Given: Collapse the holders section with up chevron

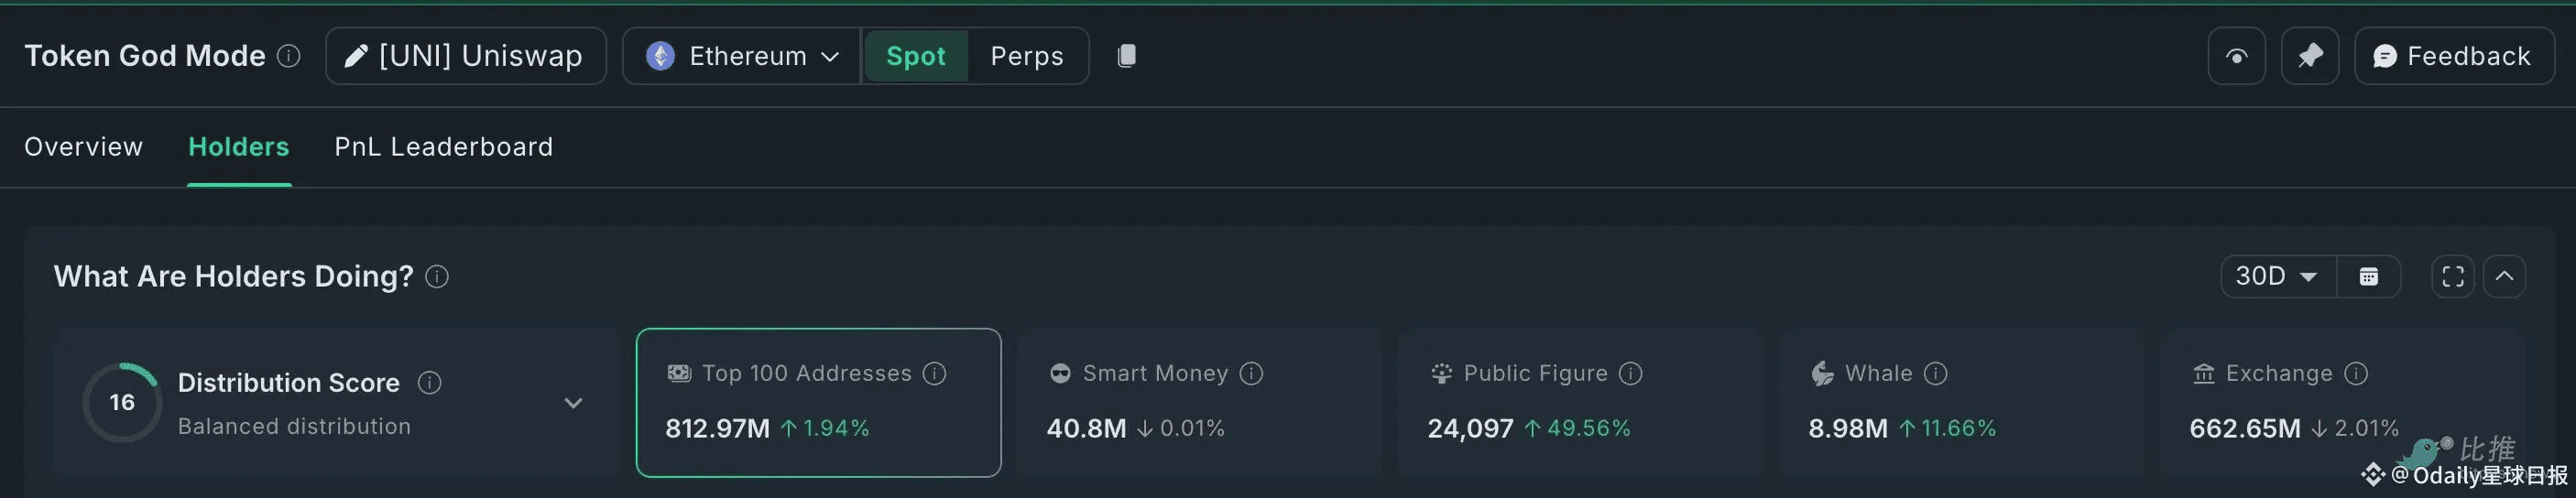Looking at the screenshot, I should click(x=2504, y=277).
